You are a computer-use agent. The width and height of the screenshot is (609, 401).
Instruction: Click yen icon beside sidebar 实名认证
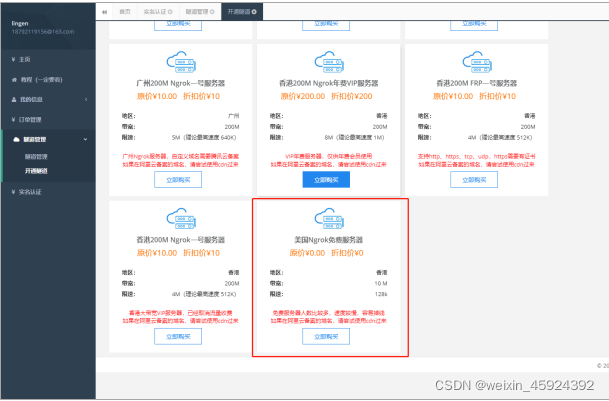click(13, 192)
